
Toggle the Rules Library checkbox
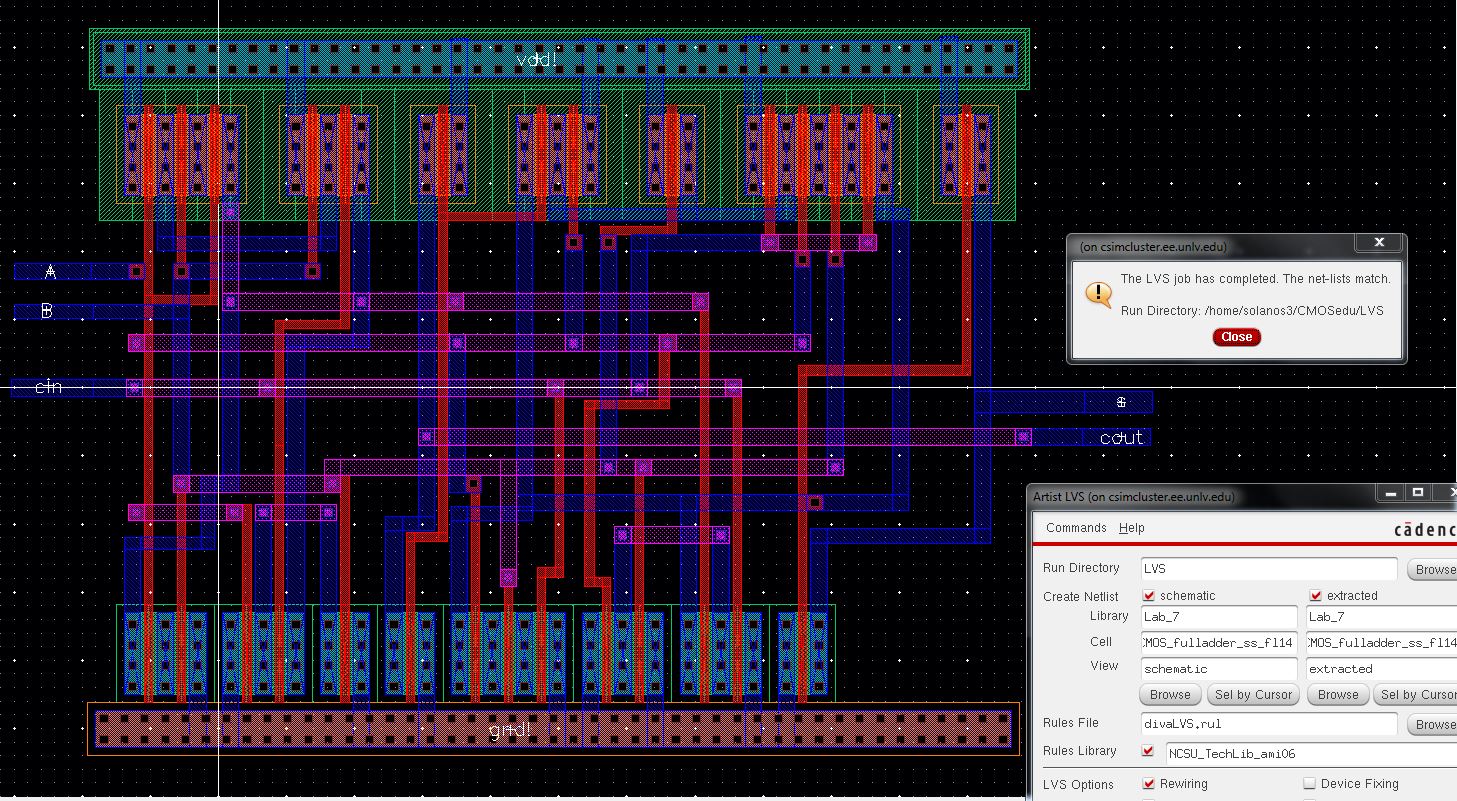point(1148,751)
